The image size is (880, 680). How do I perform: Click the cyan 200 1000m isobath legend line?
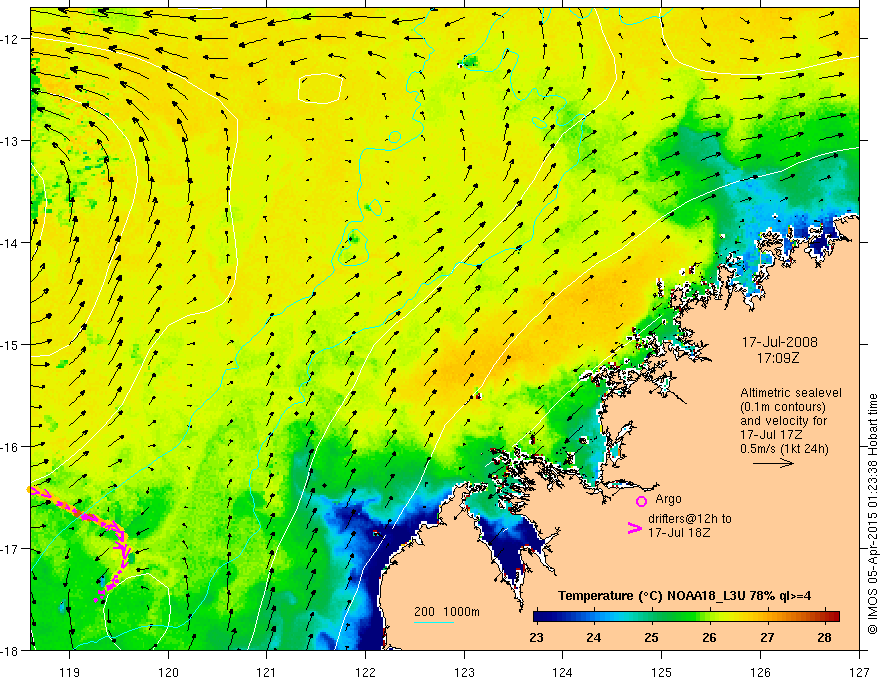click(x=434, y=622)
